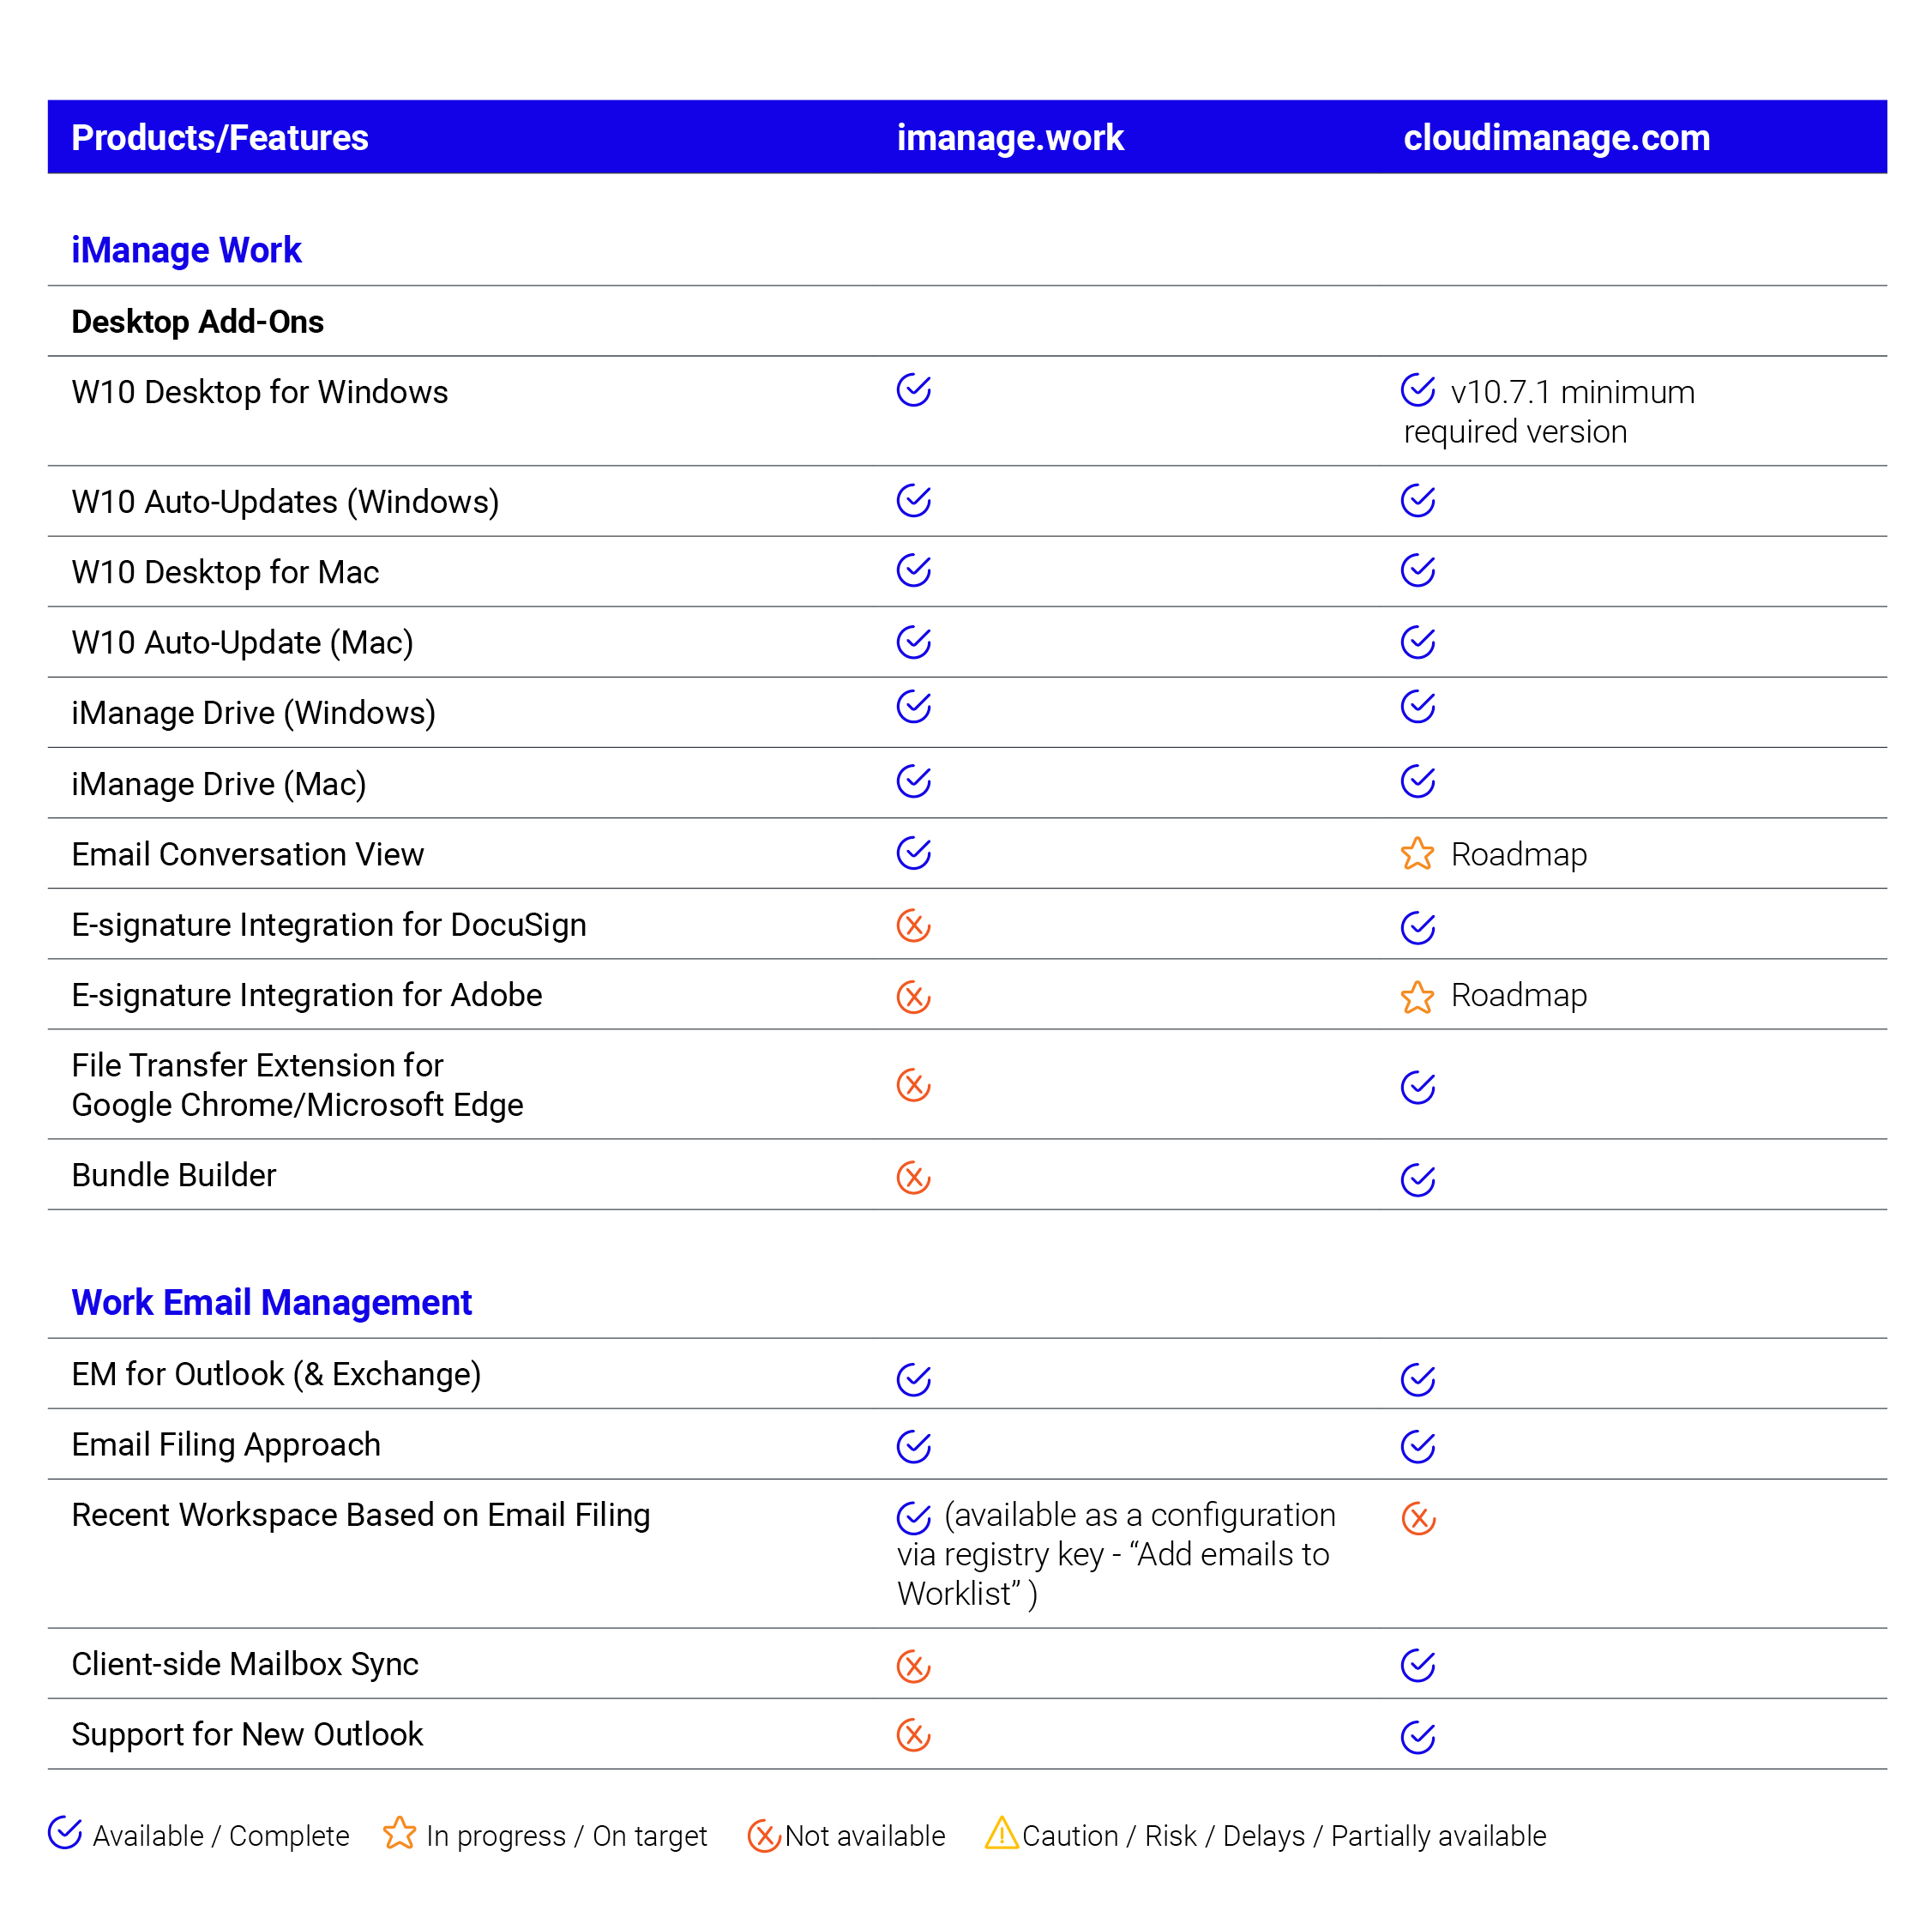
Task: Click the In progress star icon in legend
Action: pyautogui.click(x=399, y=1833)
